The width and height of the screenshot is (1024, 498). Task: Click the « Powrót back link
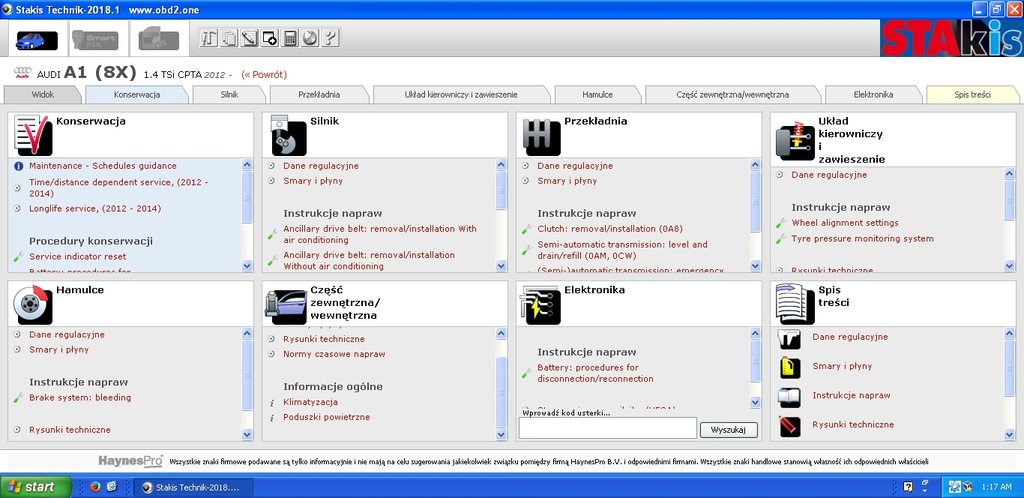(x=264, y=74)
